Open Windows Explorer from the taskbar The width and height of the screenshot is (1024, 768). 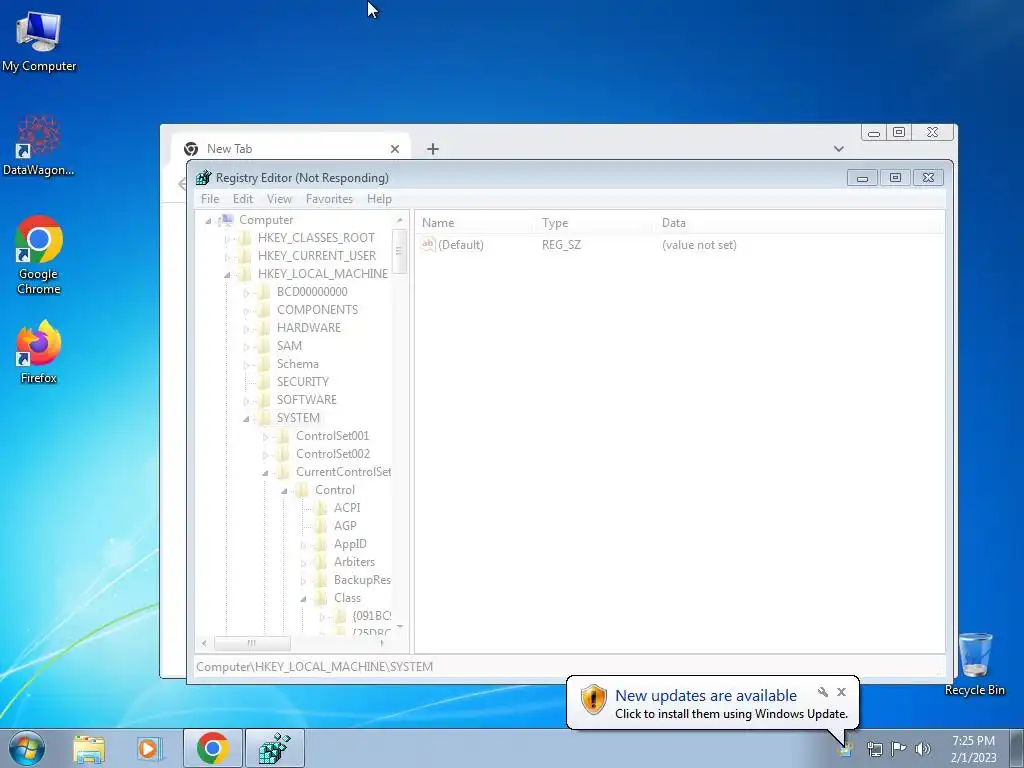tap(89, 748)
